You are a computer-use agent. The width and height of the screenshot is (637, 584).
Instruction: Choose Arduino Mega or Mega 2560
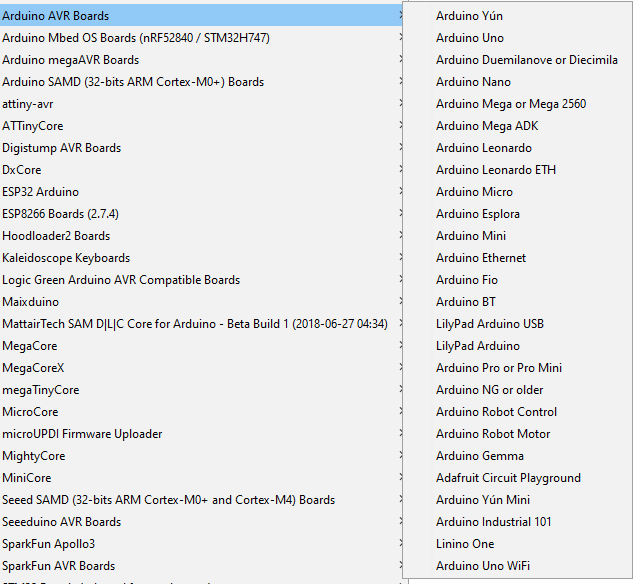[518, 104]
